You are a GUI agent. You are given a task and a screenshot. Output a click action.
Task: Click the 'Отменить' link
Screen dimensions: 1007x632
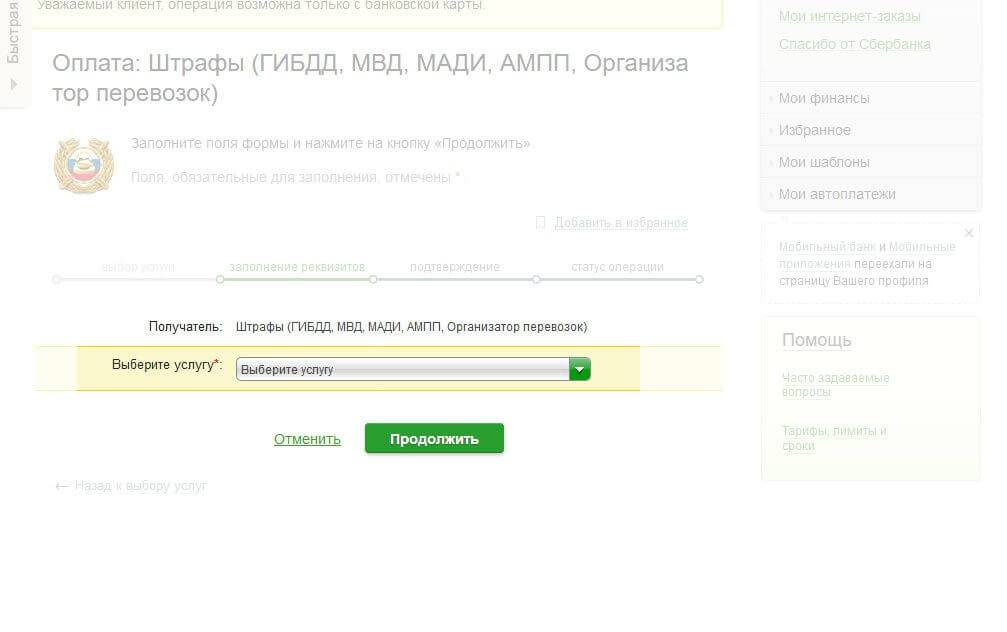[x=307, y=439]
